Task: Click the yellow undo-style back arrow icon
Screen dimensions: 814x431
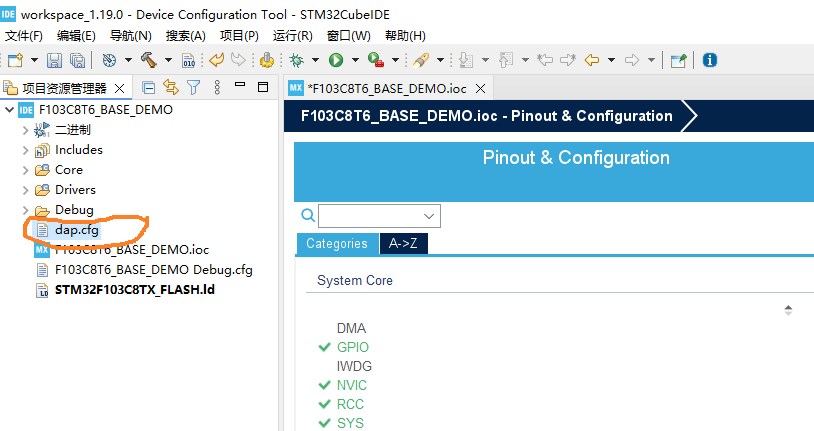Action: [216, 60]
